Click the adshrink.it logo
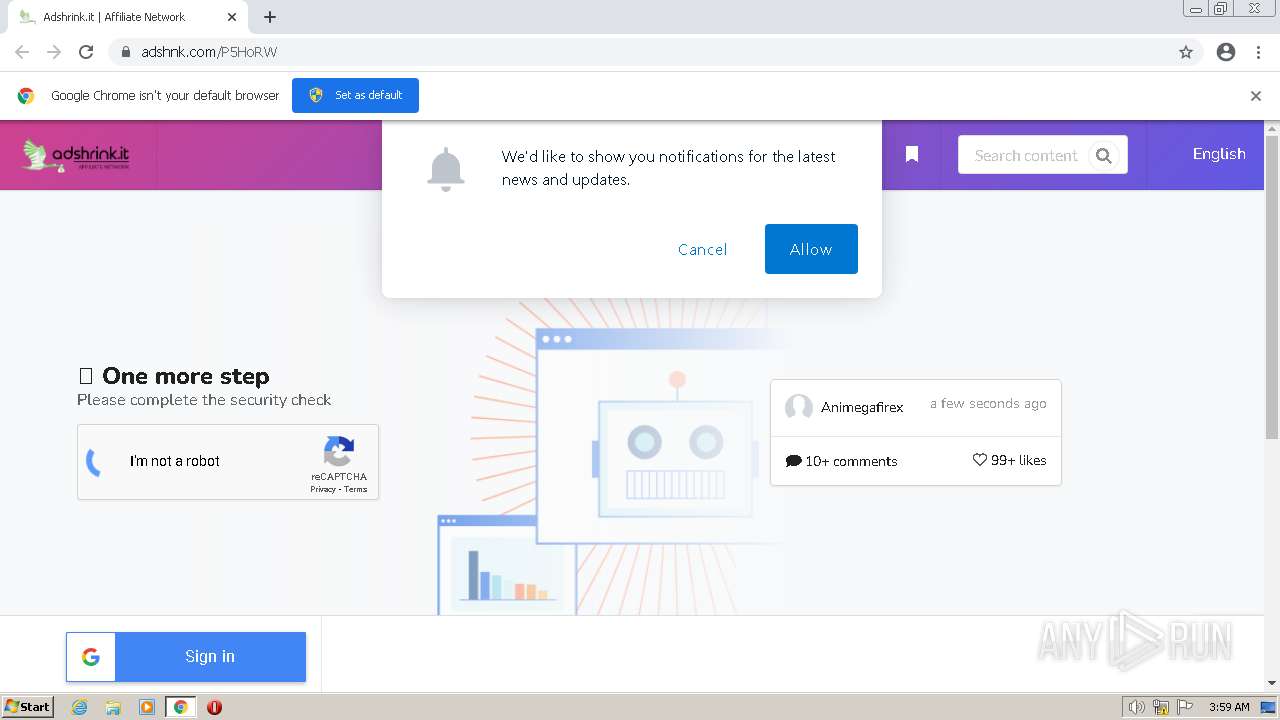Screen dimensions: 1280x720 coord(76,155)
